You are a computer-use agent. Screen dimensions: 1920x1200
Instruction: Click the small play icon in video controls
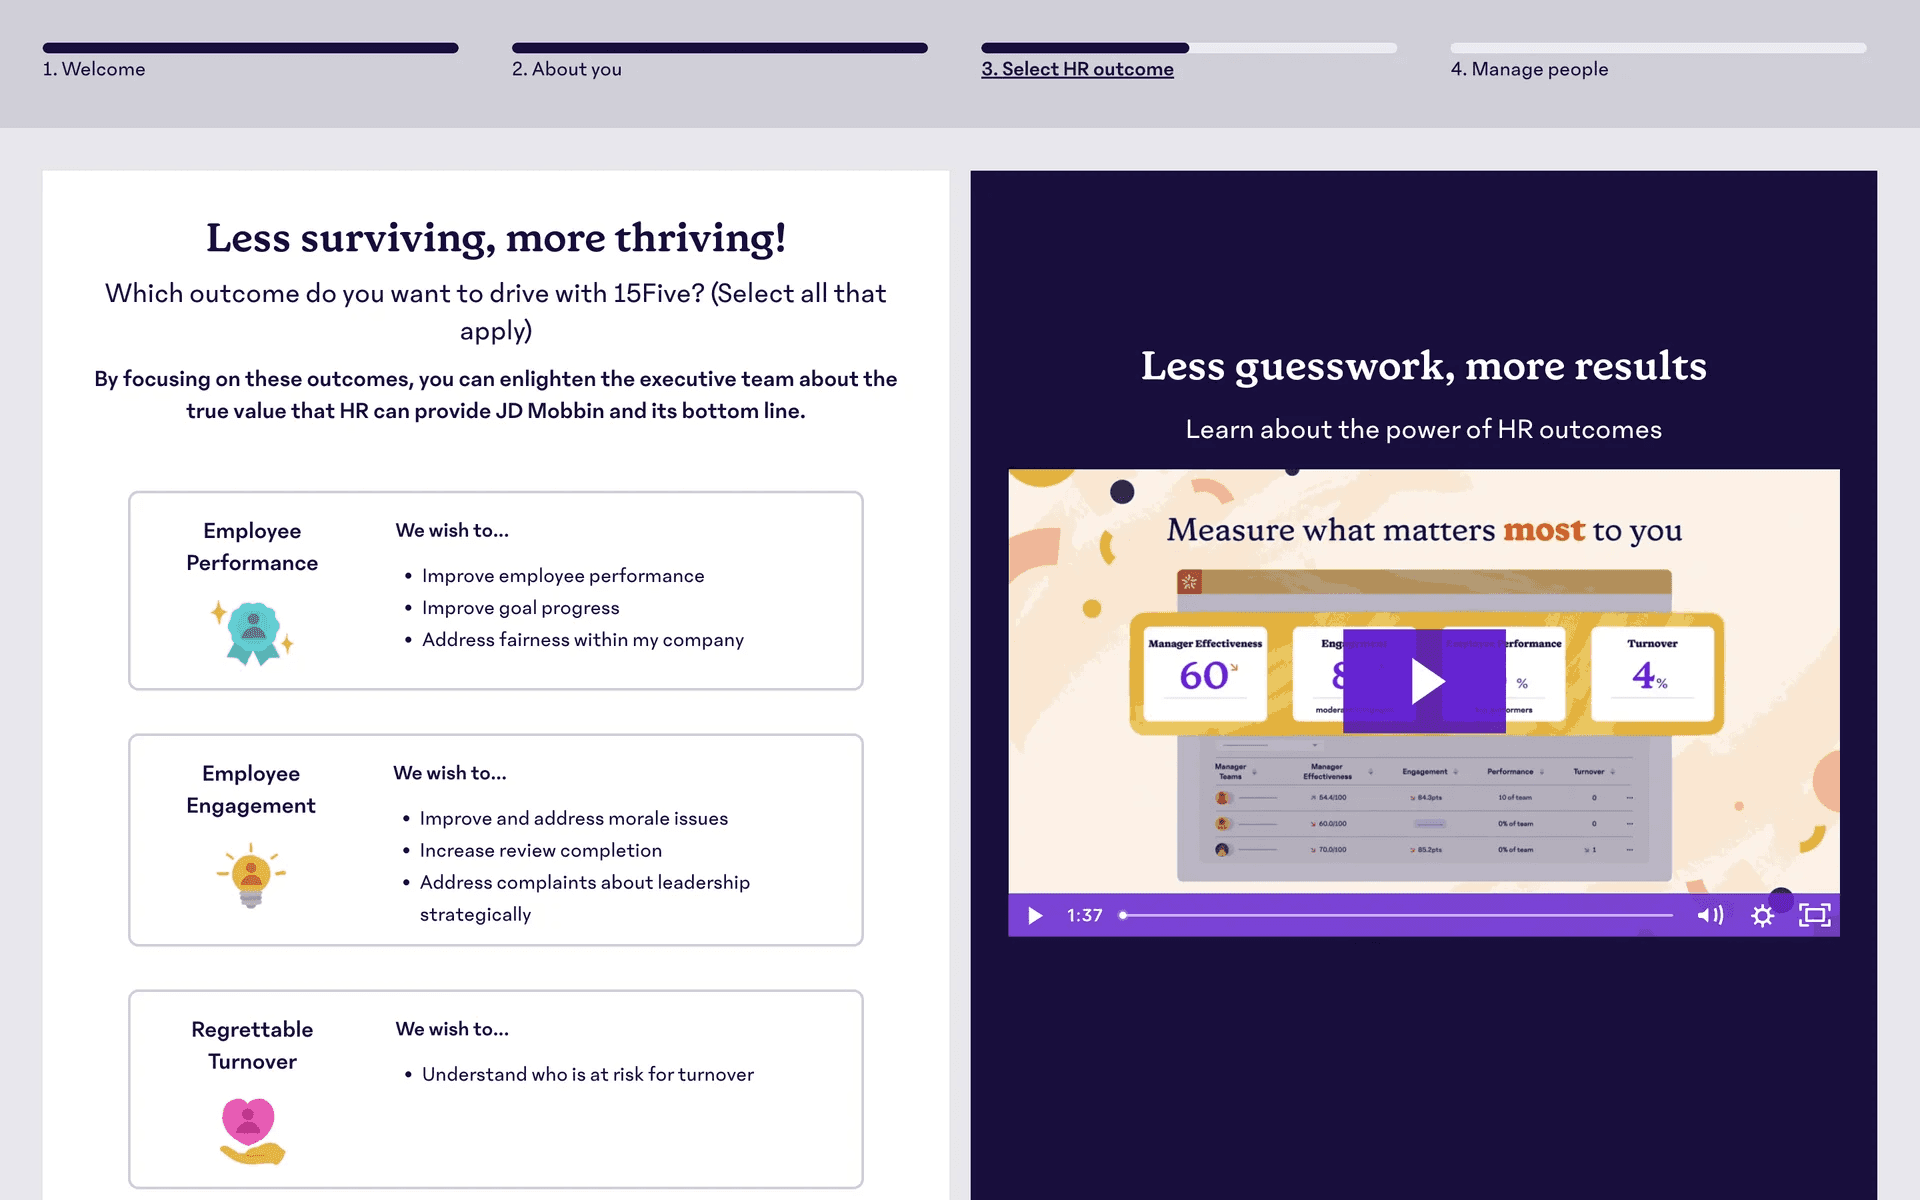click(1035, 915)
